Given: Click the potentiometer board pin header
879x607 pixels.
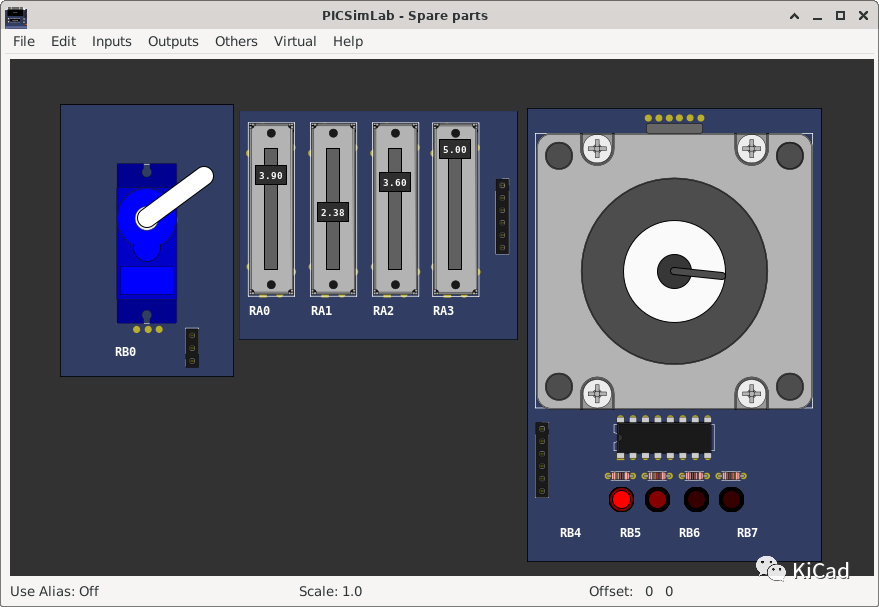Looking at the screenshot, I should point(502,216).
